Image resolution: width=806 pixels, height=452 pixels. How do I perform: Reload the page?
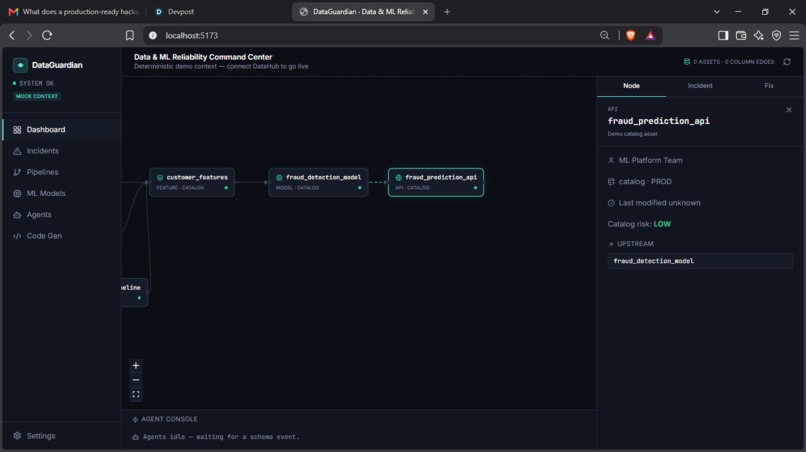coord(47,35)
